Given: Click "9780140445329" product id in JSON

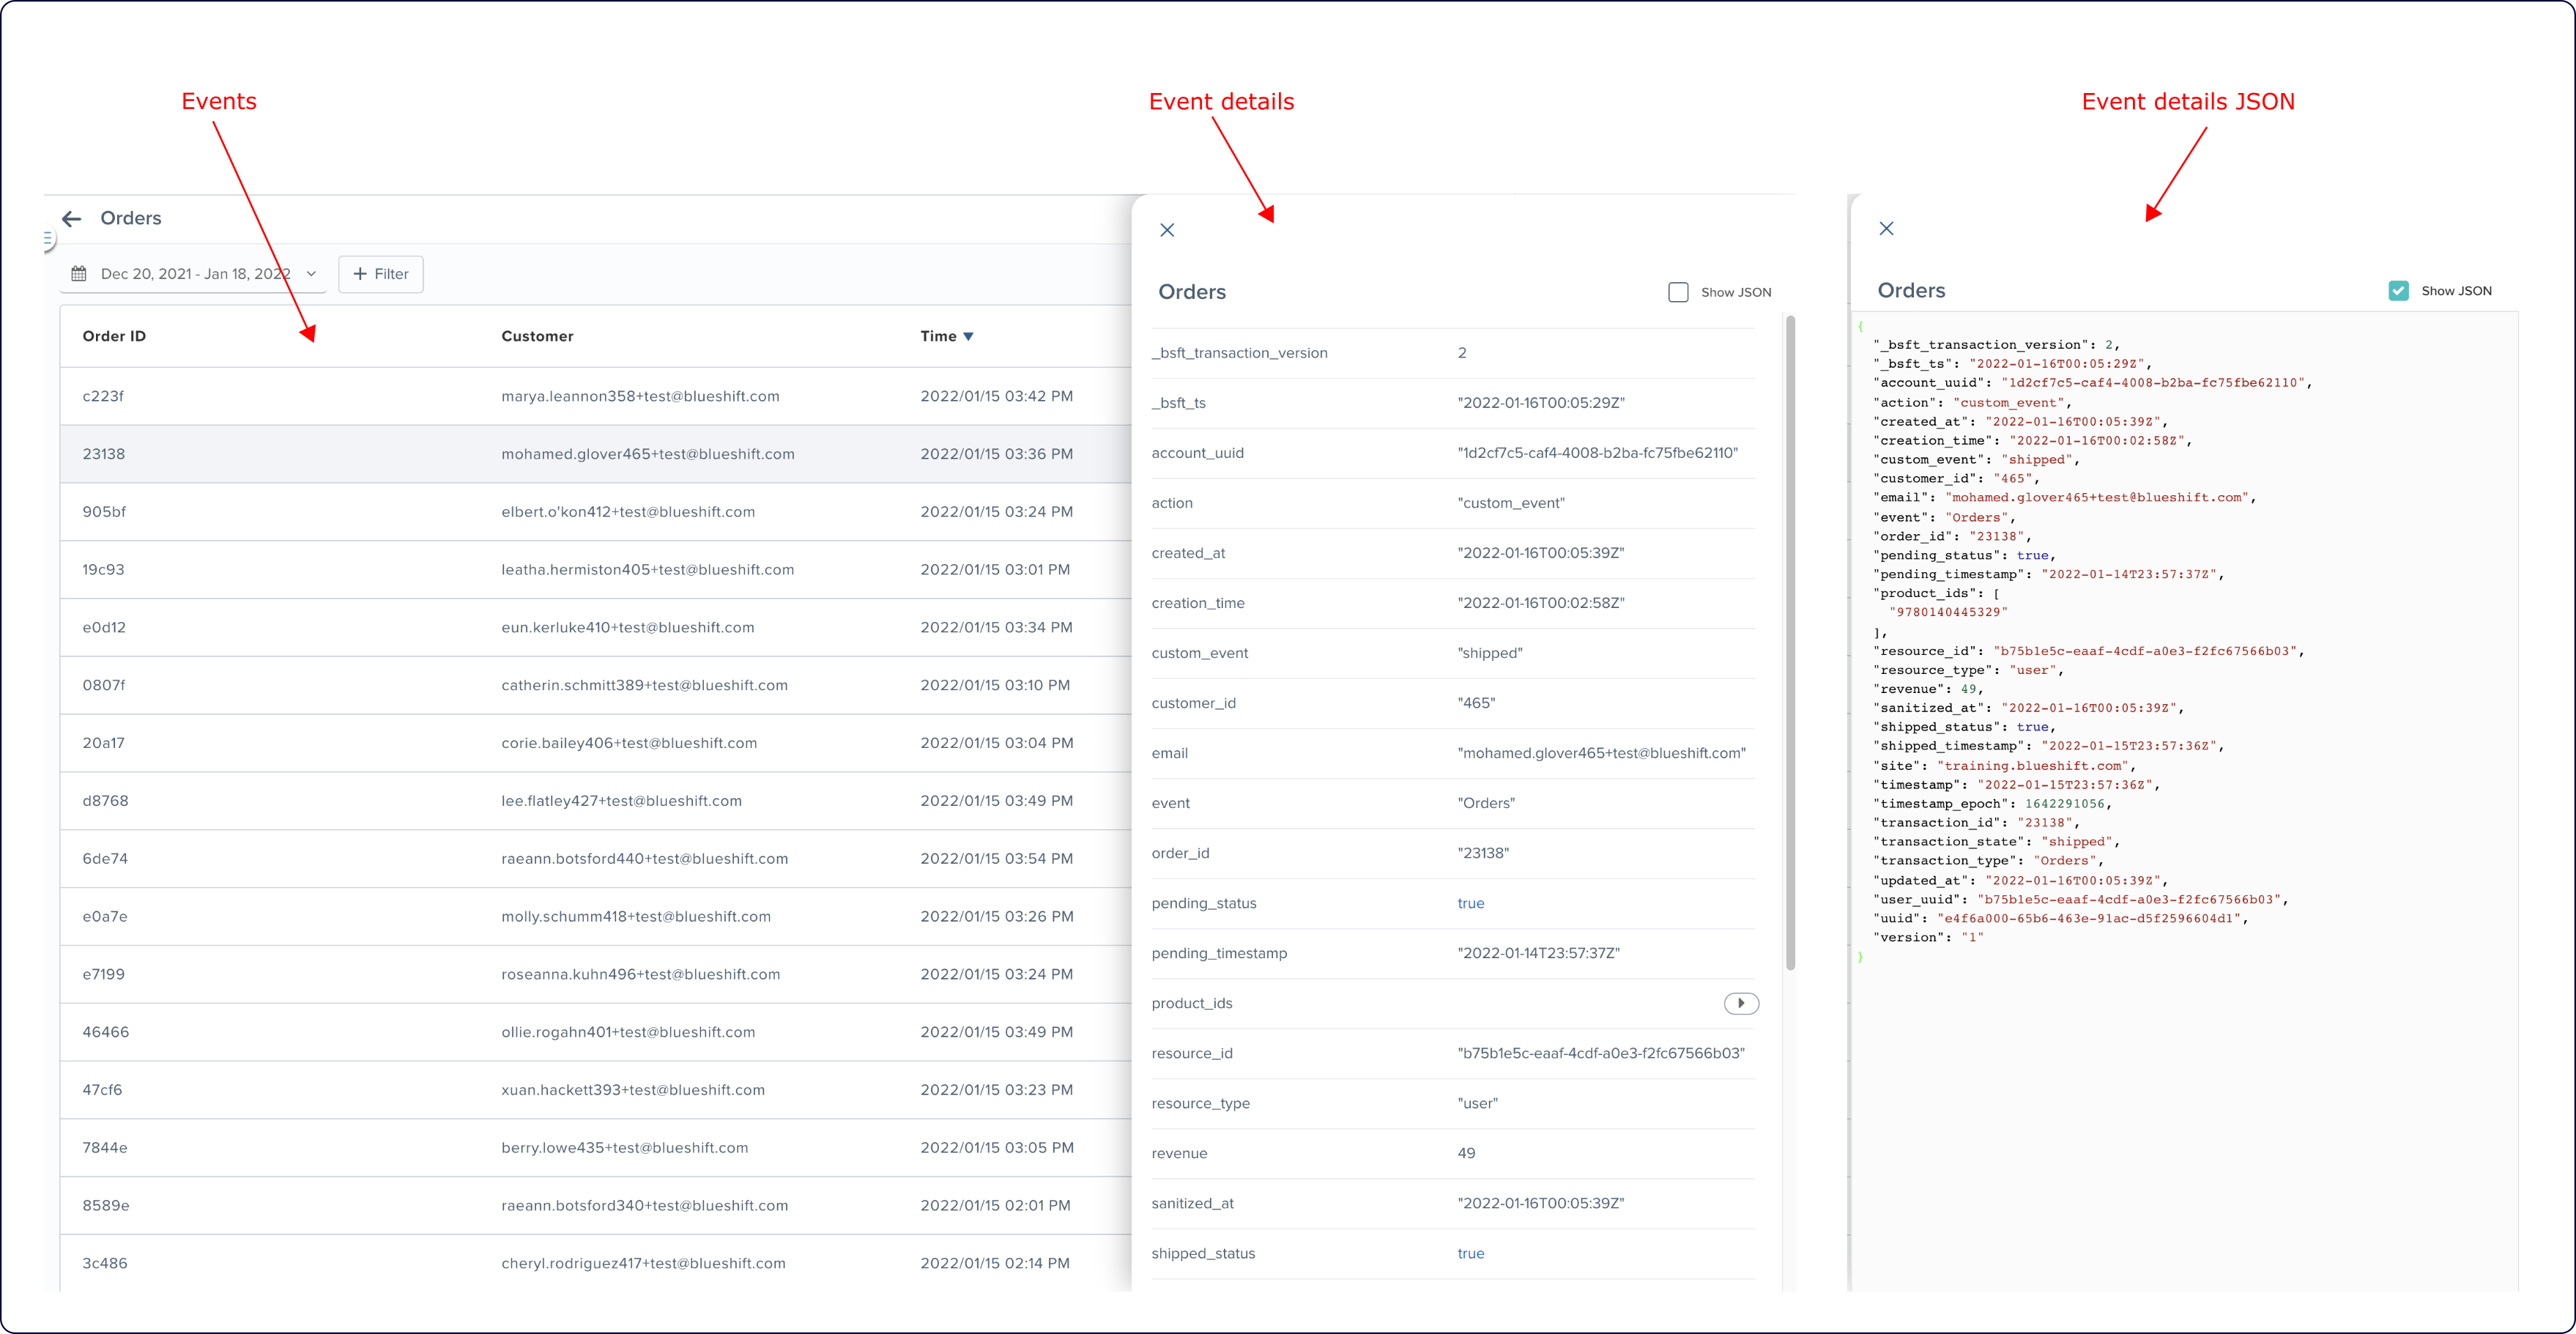Looking at the screenshot, I should click(1948, 612).
